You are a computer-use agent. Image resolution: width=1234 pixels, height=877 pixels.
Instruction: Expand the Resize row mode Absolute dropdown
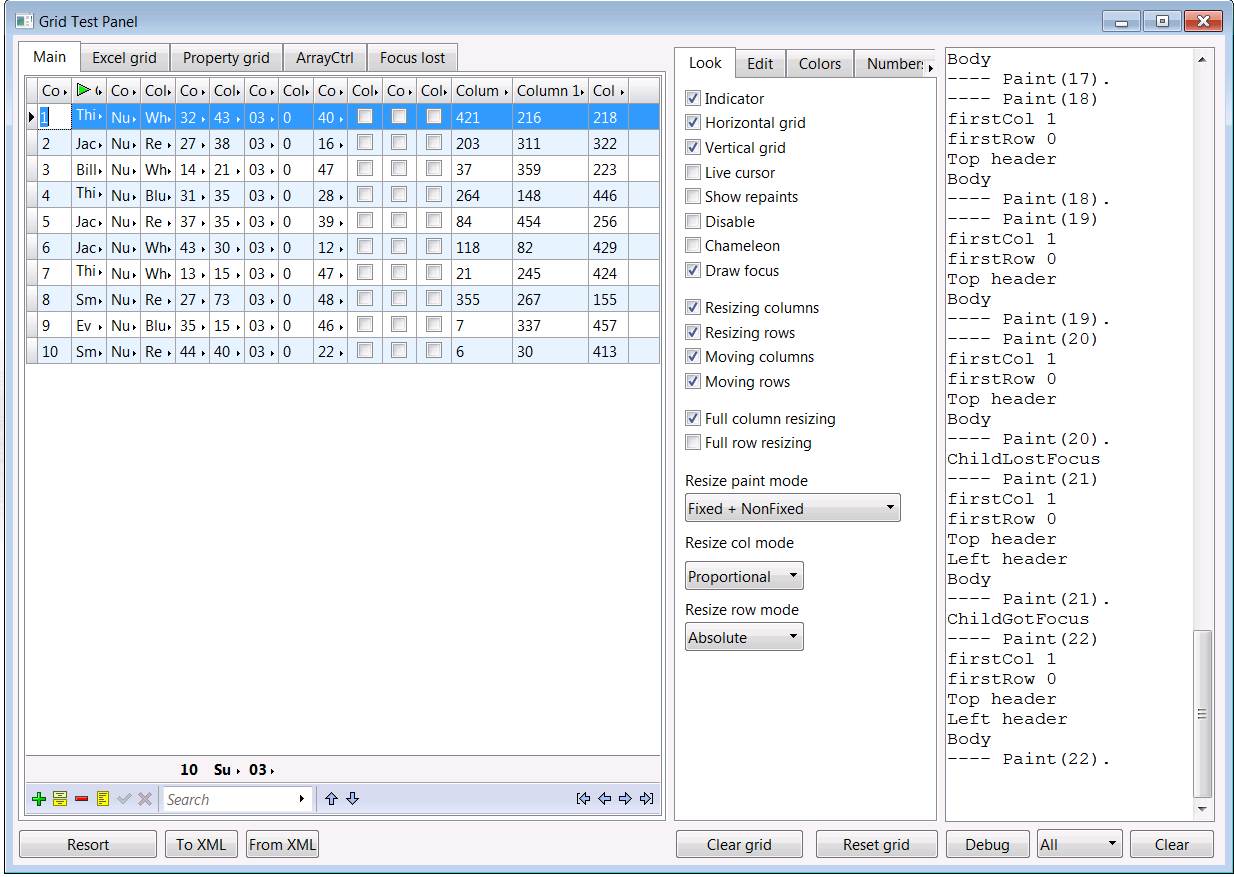tap(744, 637)
